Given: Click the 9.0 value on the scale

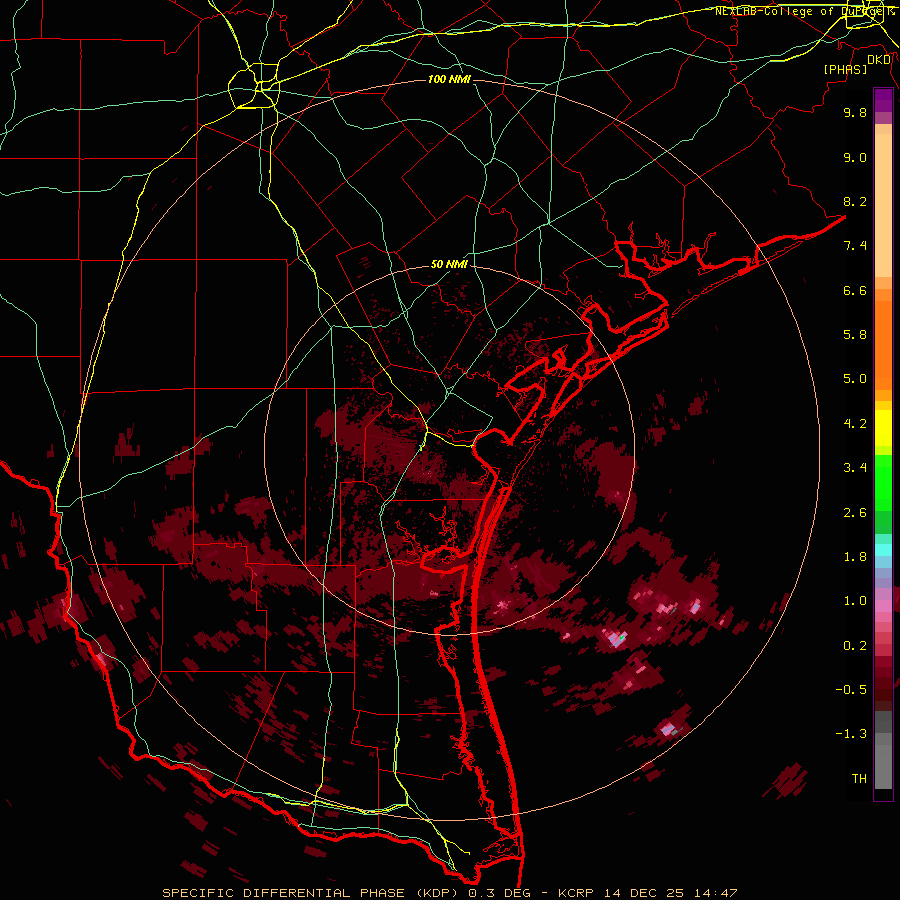Looking at the screenshot, I should click(x=855, y=157).
